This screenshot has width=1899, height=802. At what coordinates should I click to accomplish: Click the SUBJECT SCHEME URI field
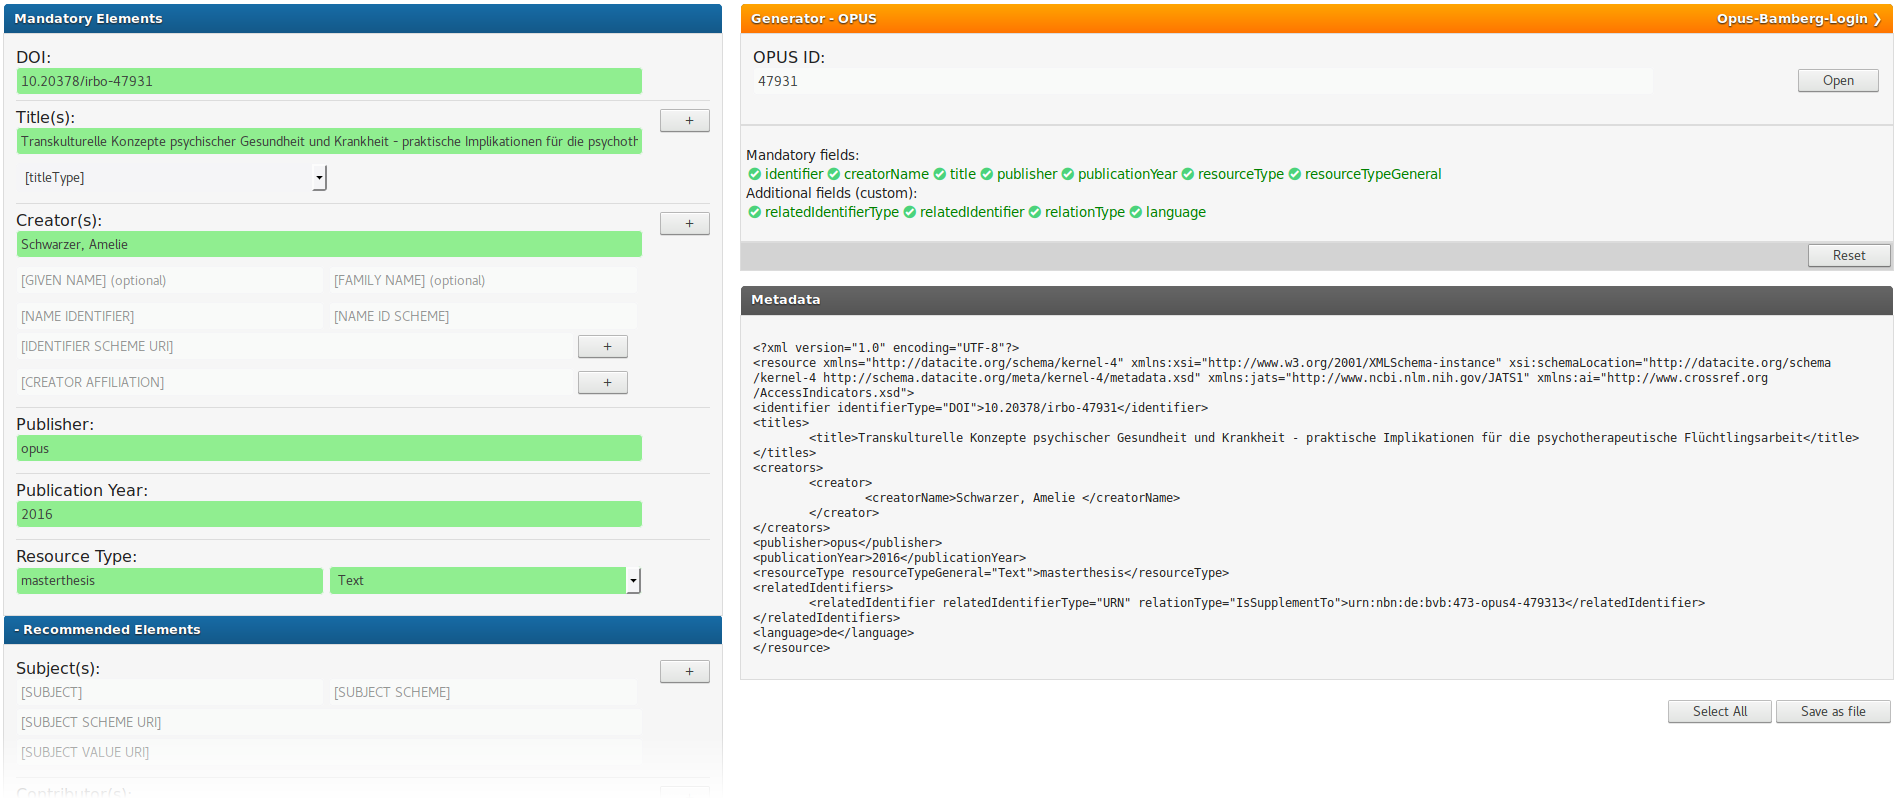tap(329, 723)
